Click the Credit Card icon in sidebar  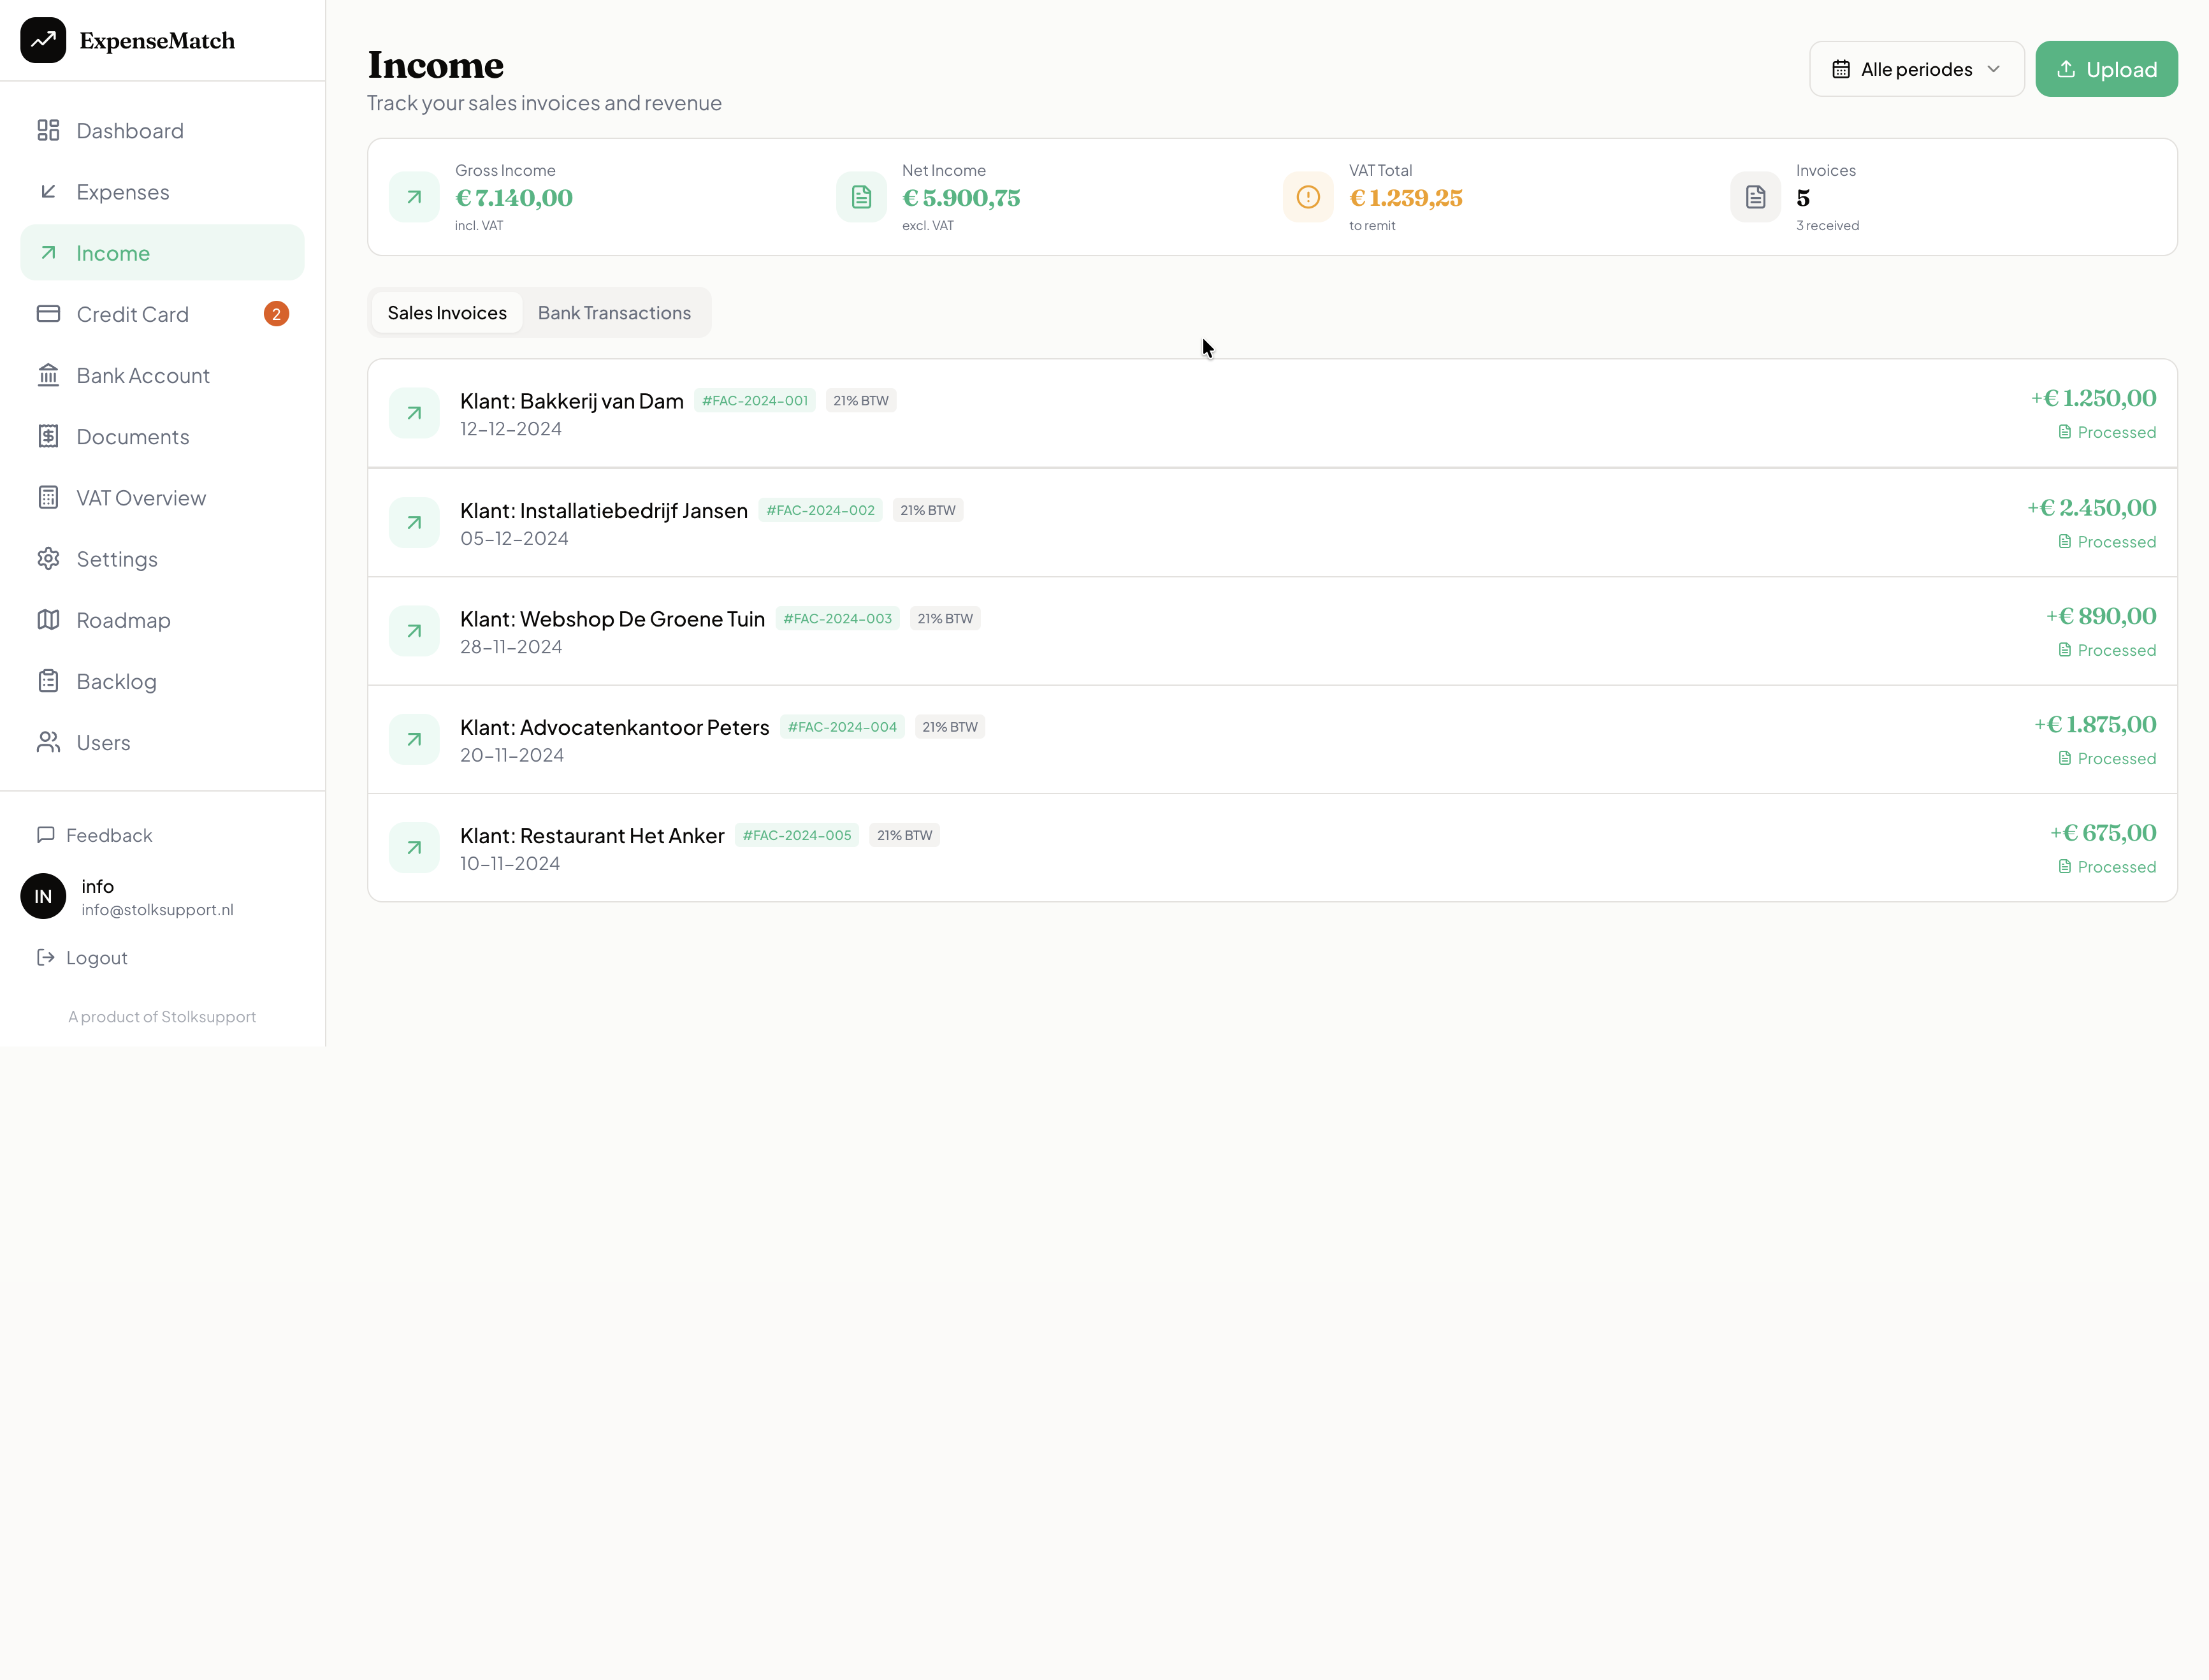click(49, 313)
